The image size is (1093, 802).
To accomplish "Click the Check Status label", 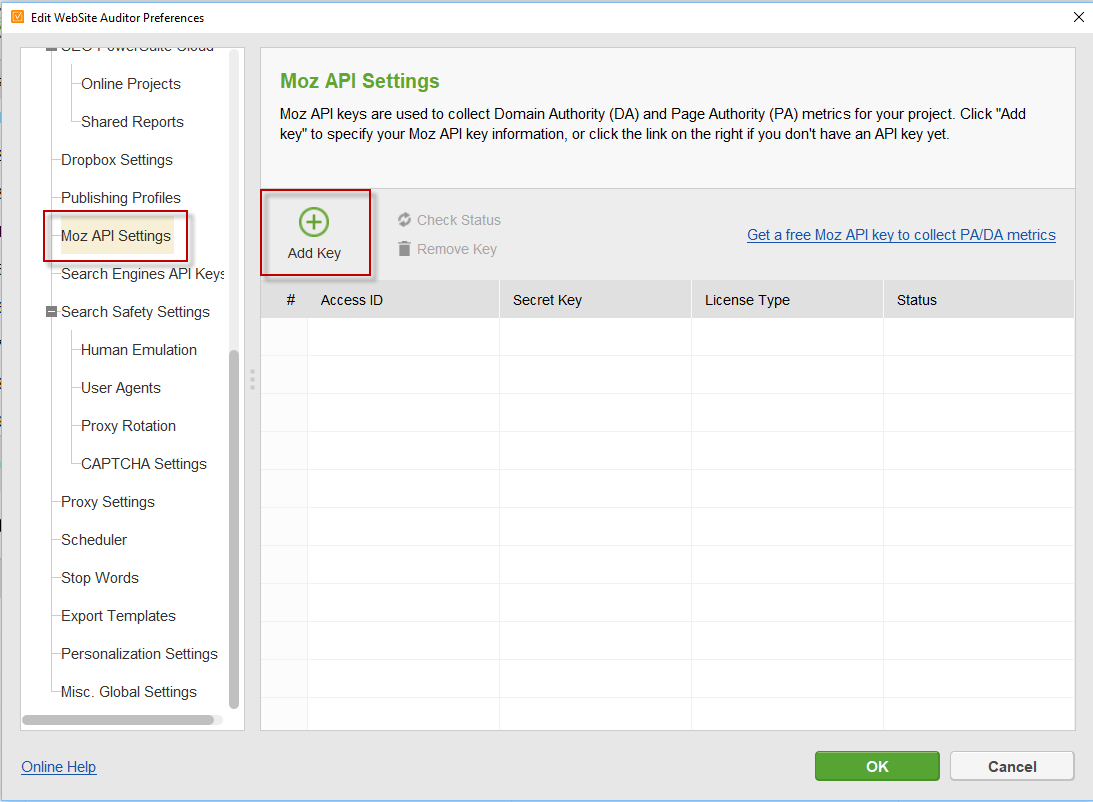I will 459,220.
